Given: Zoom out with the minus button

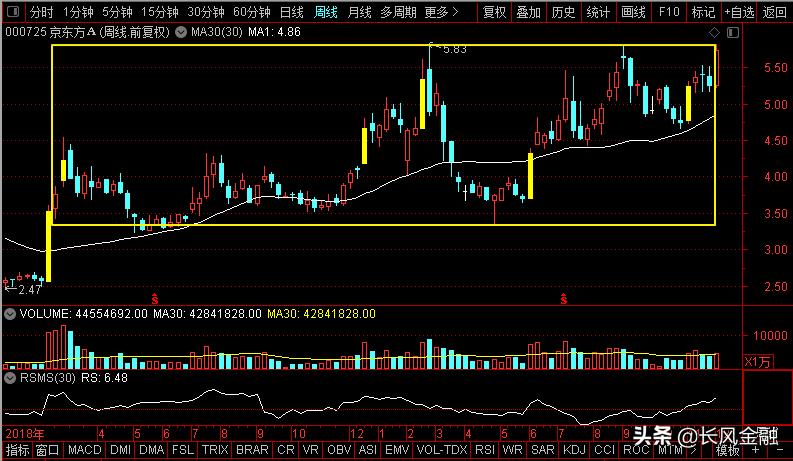Looking at the screenshot, I should tap(779, 449).
